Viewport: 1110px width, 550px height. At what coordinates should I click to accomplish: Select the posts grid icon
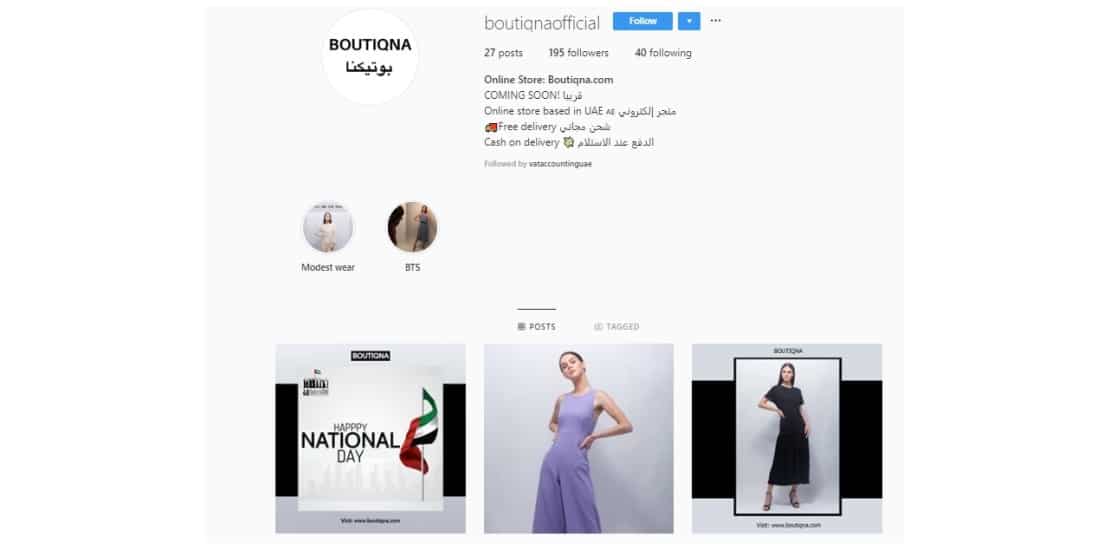click(522, 327)
